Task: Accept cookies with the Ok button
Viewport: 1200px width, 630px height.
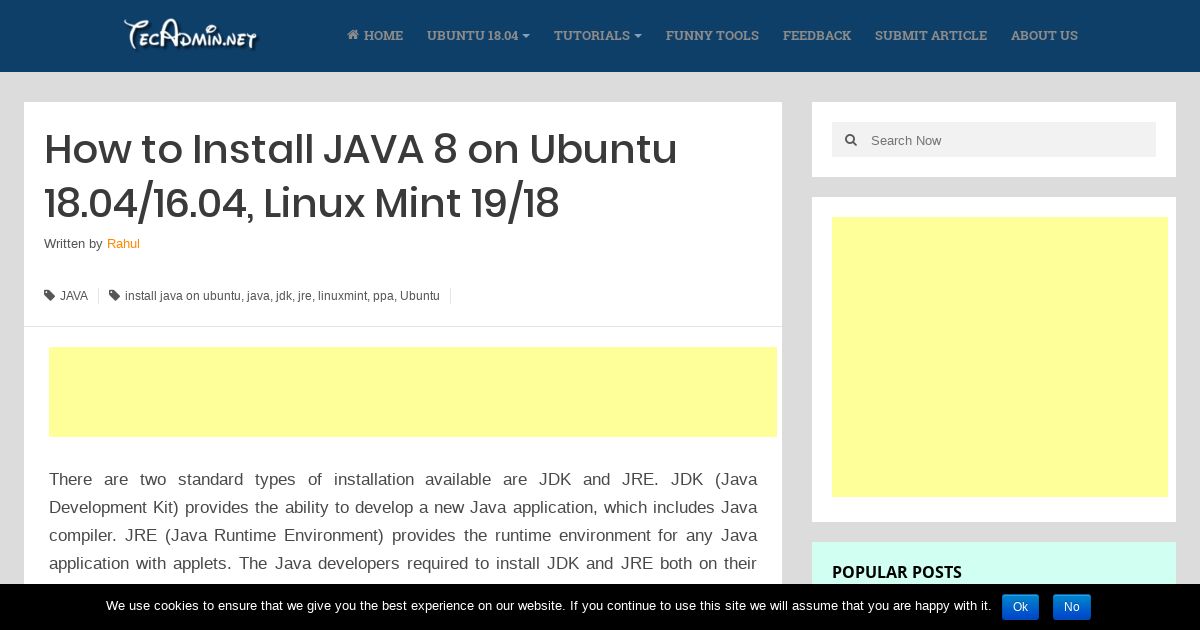Action: 1020,607
